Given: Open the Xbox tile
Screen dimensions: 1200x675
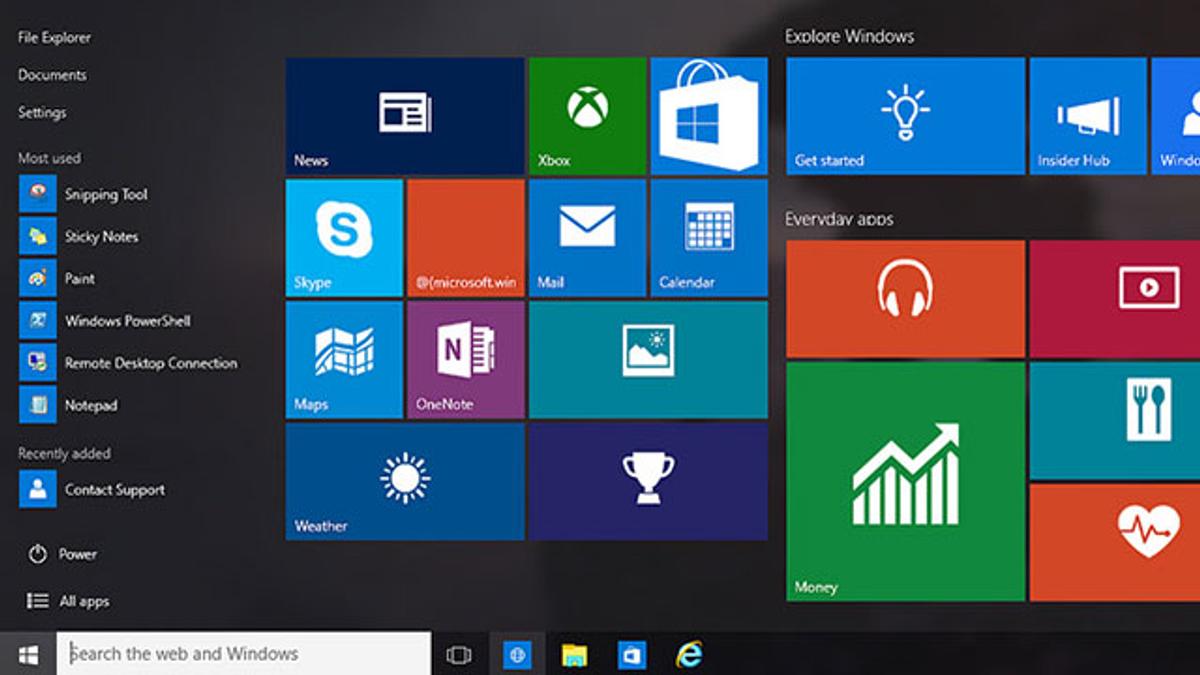Looking at the screenshot, I should pyautogui.click(x=587, y=116).
